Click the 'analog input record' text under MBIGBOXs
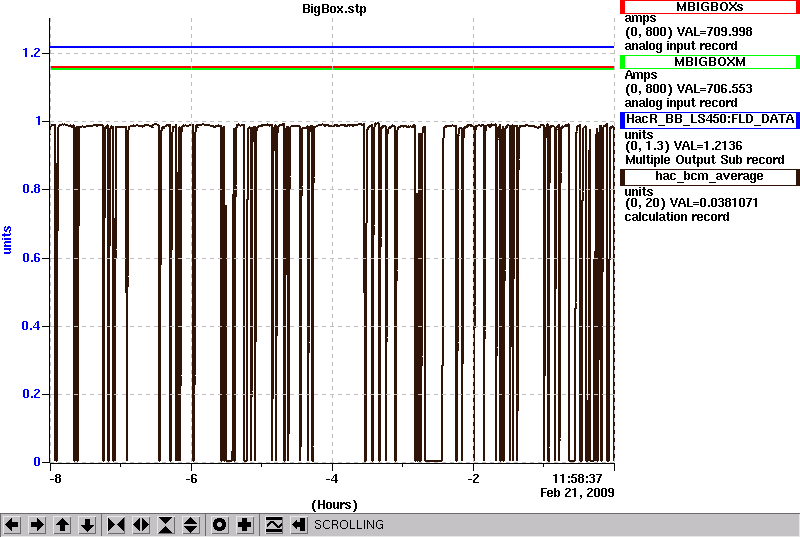The image size is (800, 537). [681, 46]
